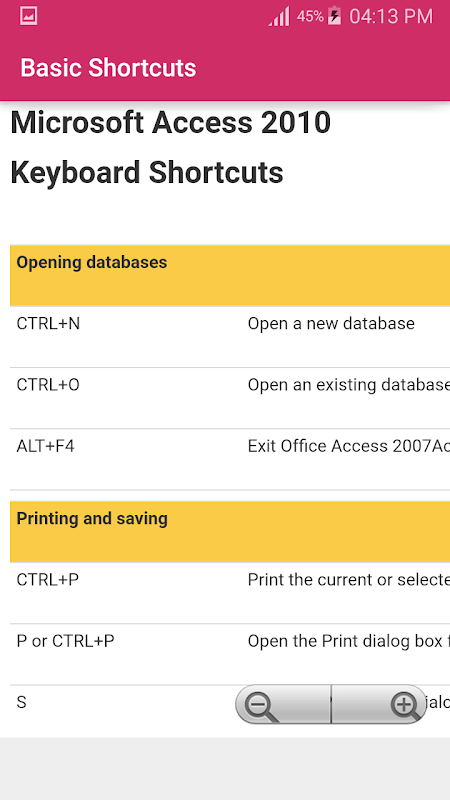Tap the zoom out magnifier button
Image resolution: width=450 pixels, height=800 pixels.
pyautogui.click(x=283, y=704)
